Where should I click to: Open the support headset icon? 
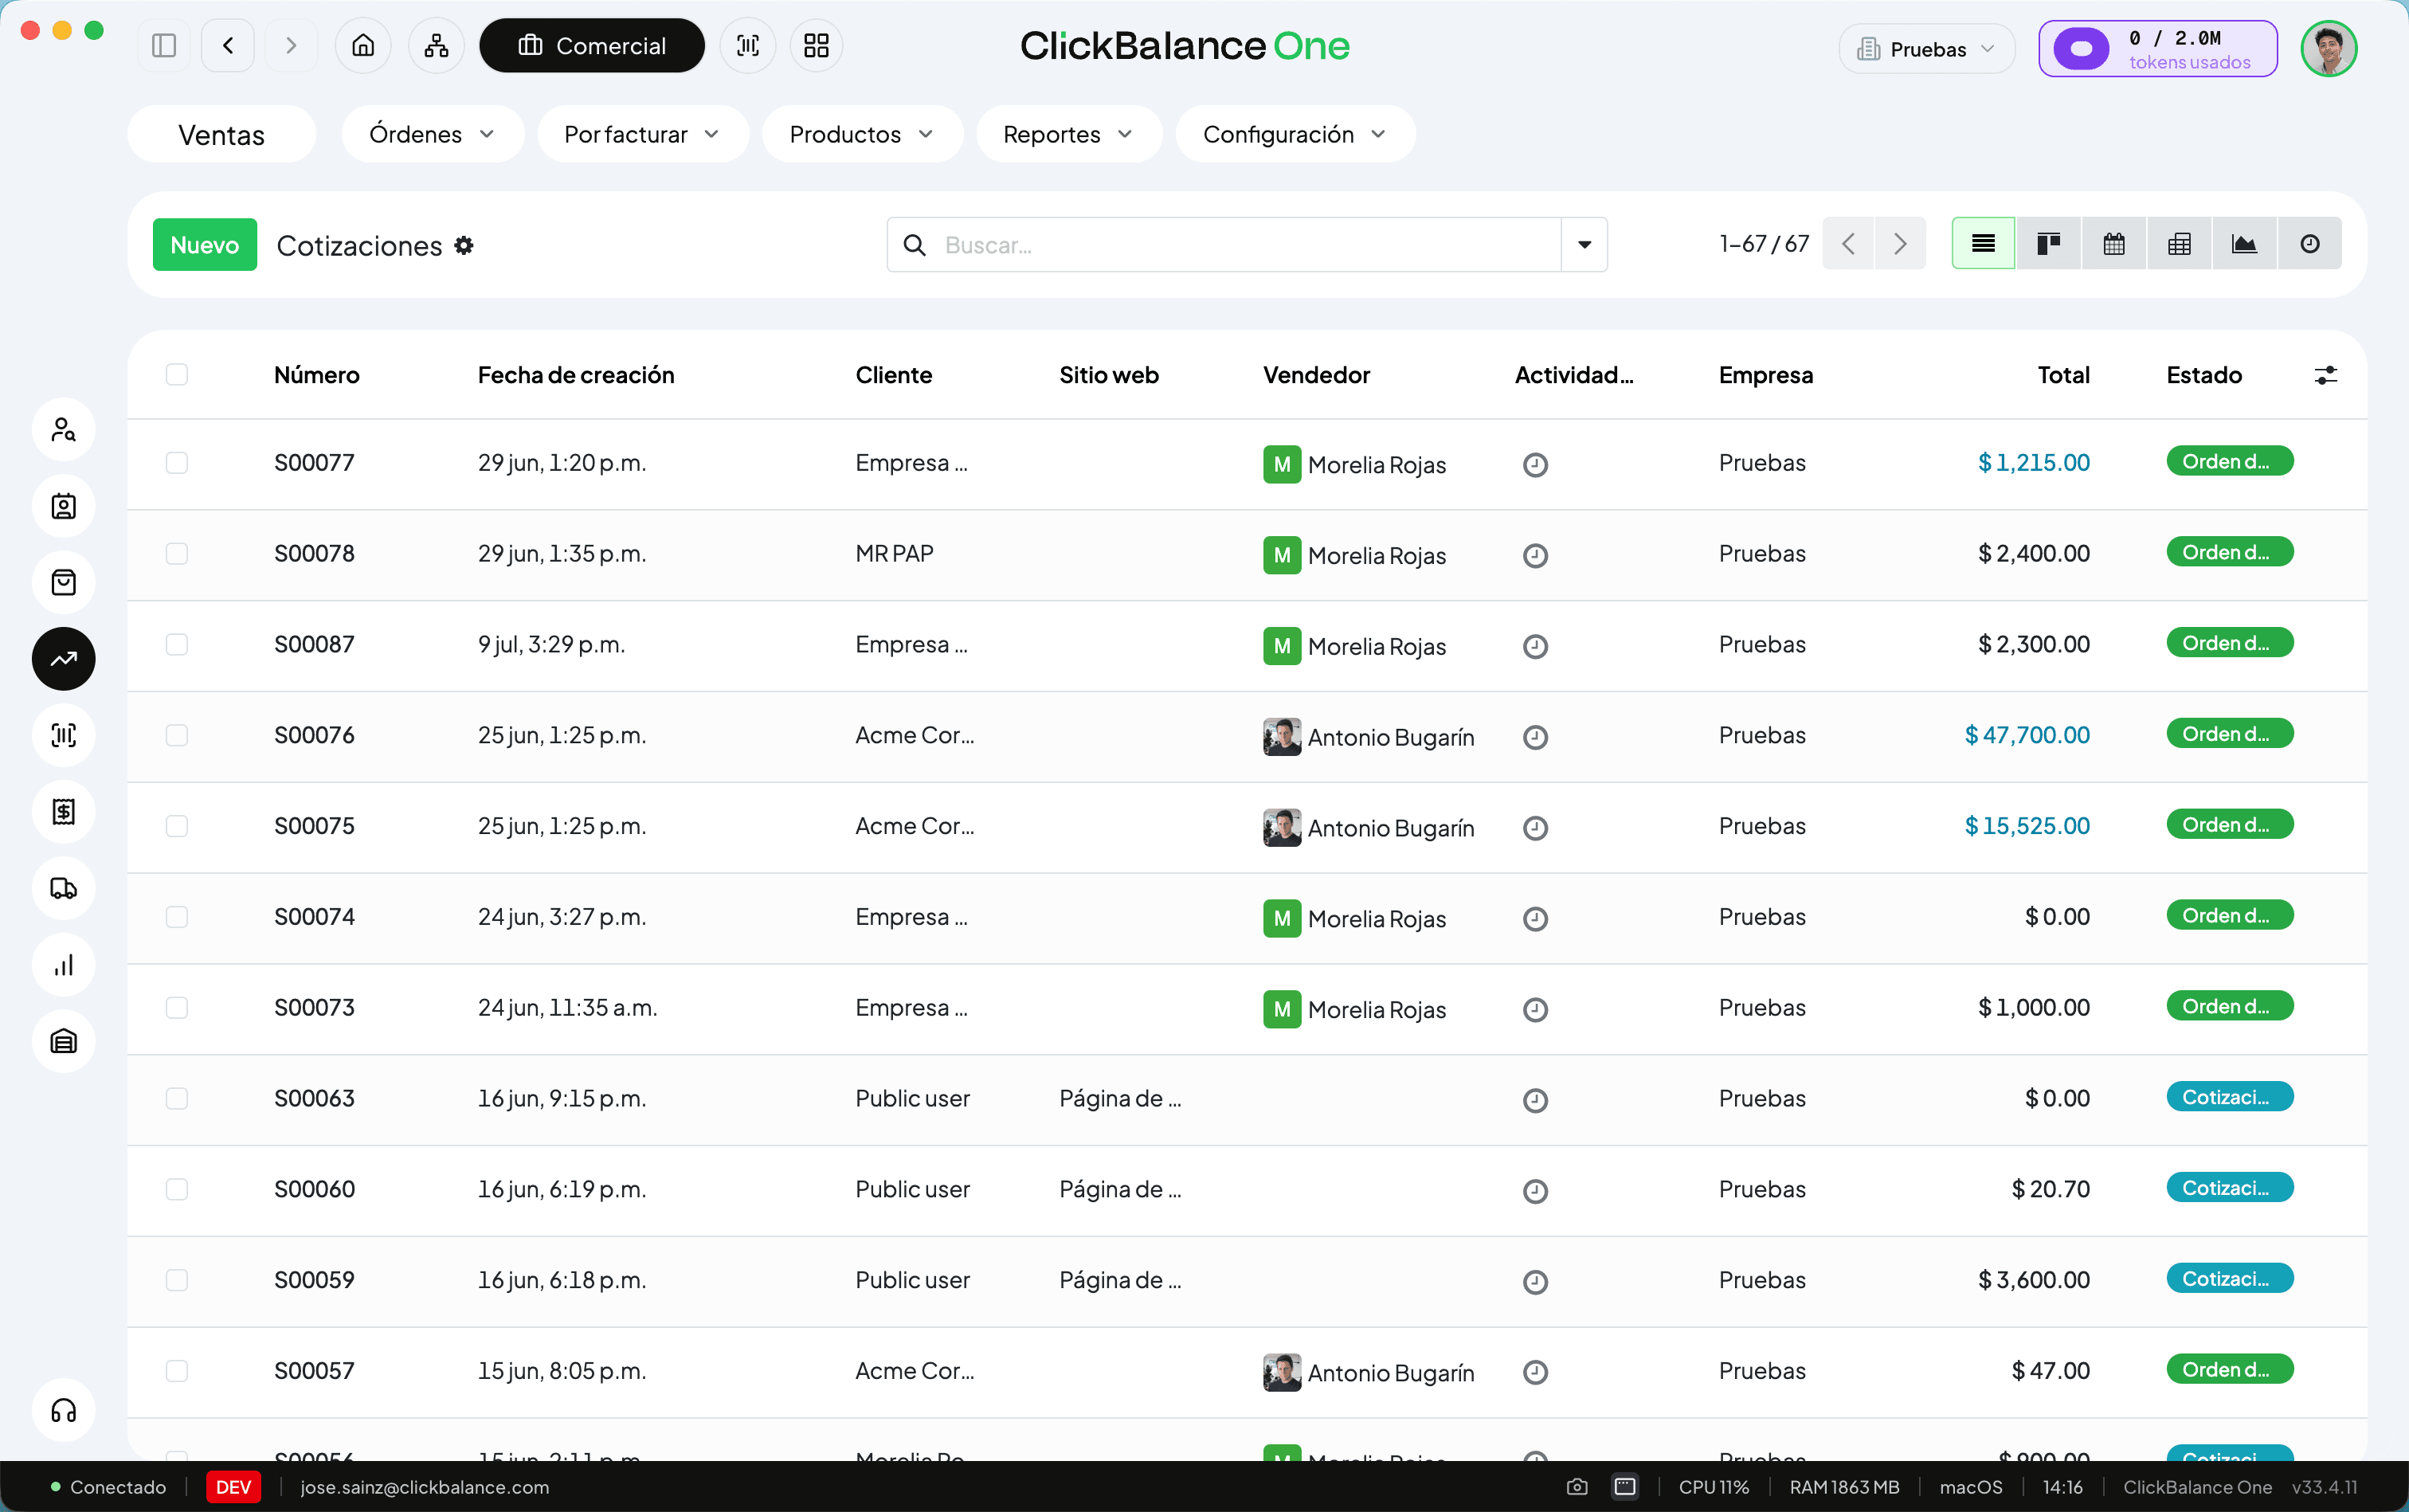pyautogui.click(x=64, y=1410)
